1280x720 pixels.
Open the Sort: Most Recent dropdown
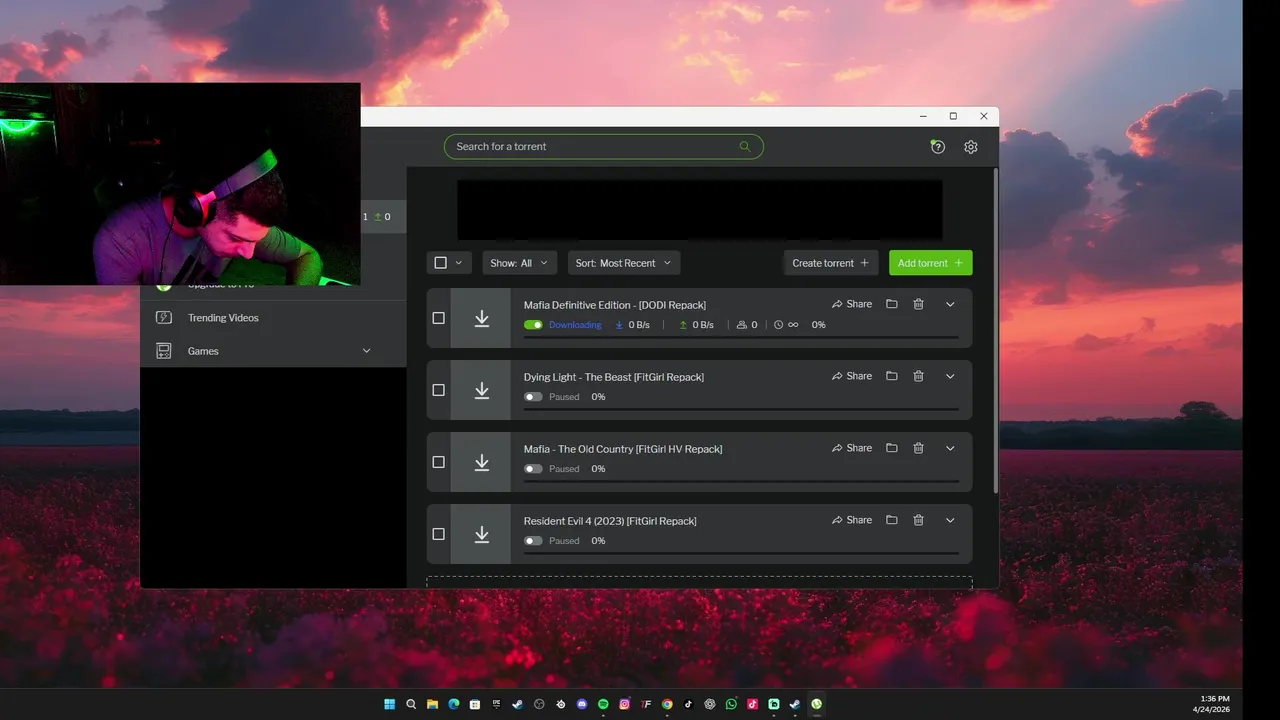624,263
